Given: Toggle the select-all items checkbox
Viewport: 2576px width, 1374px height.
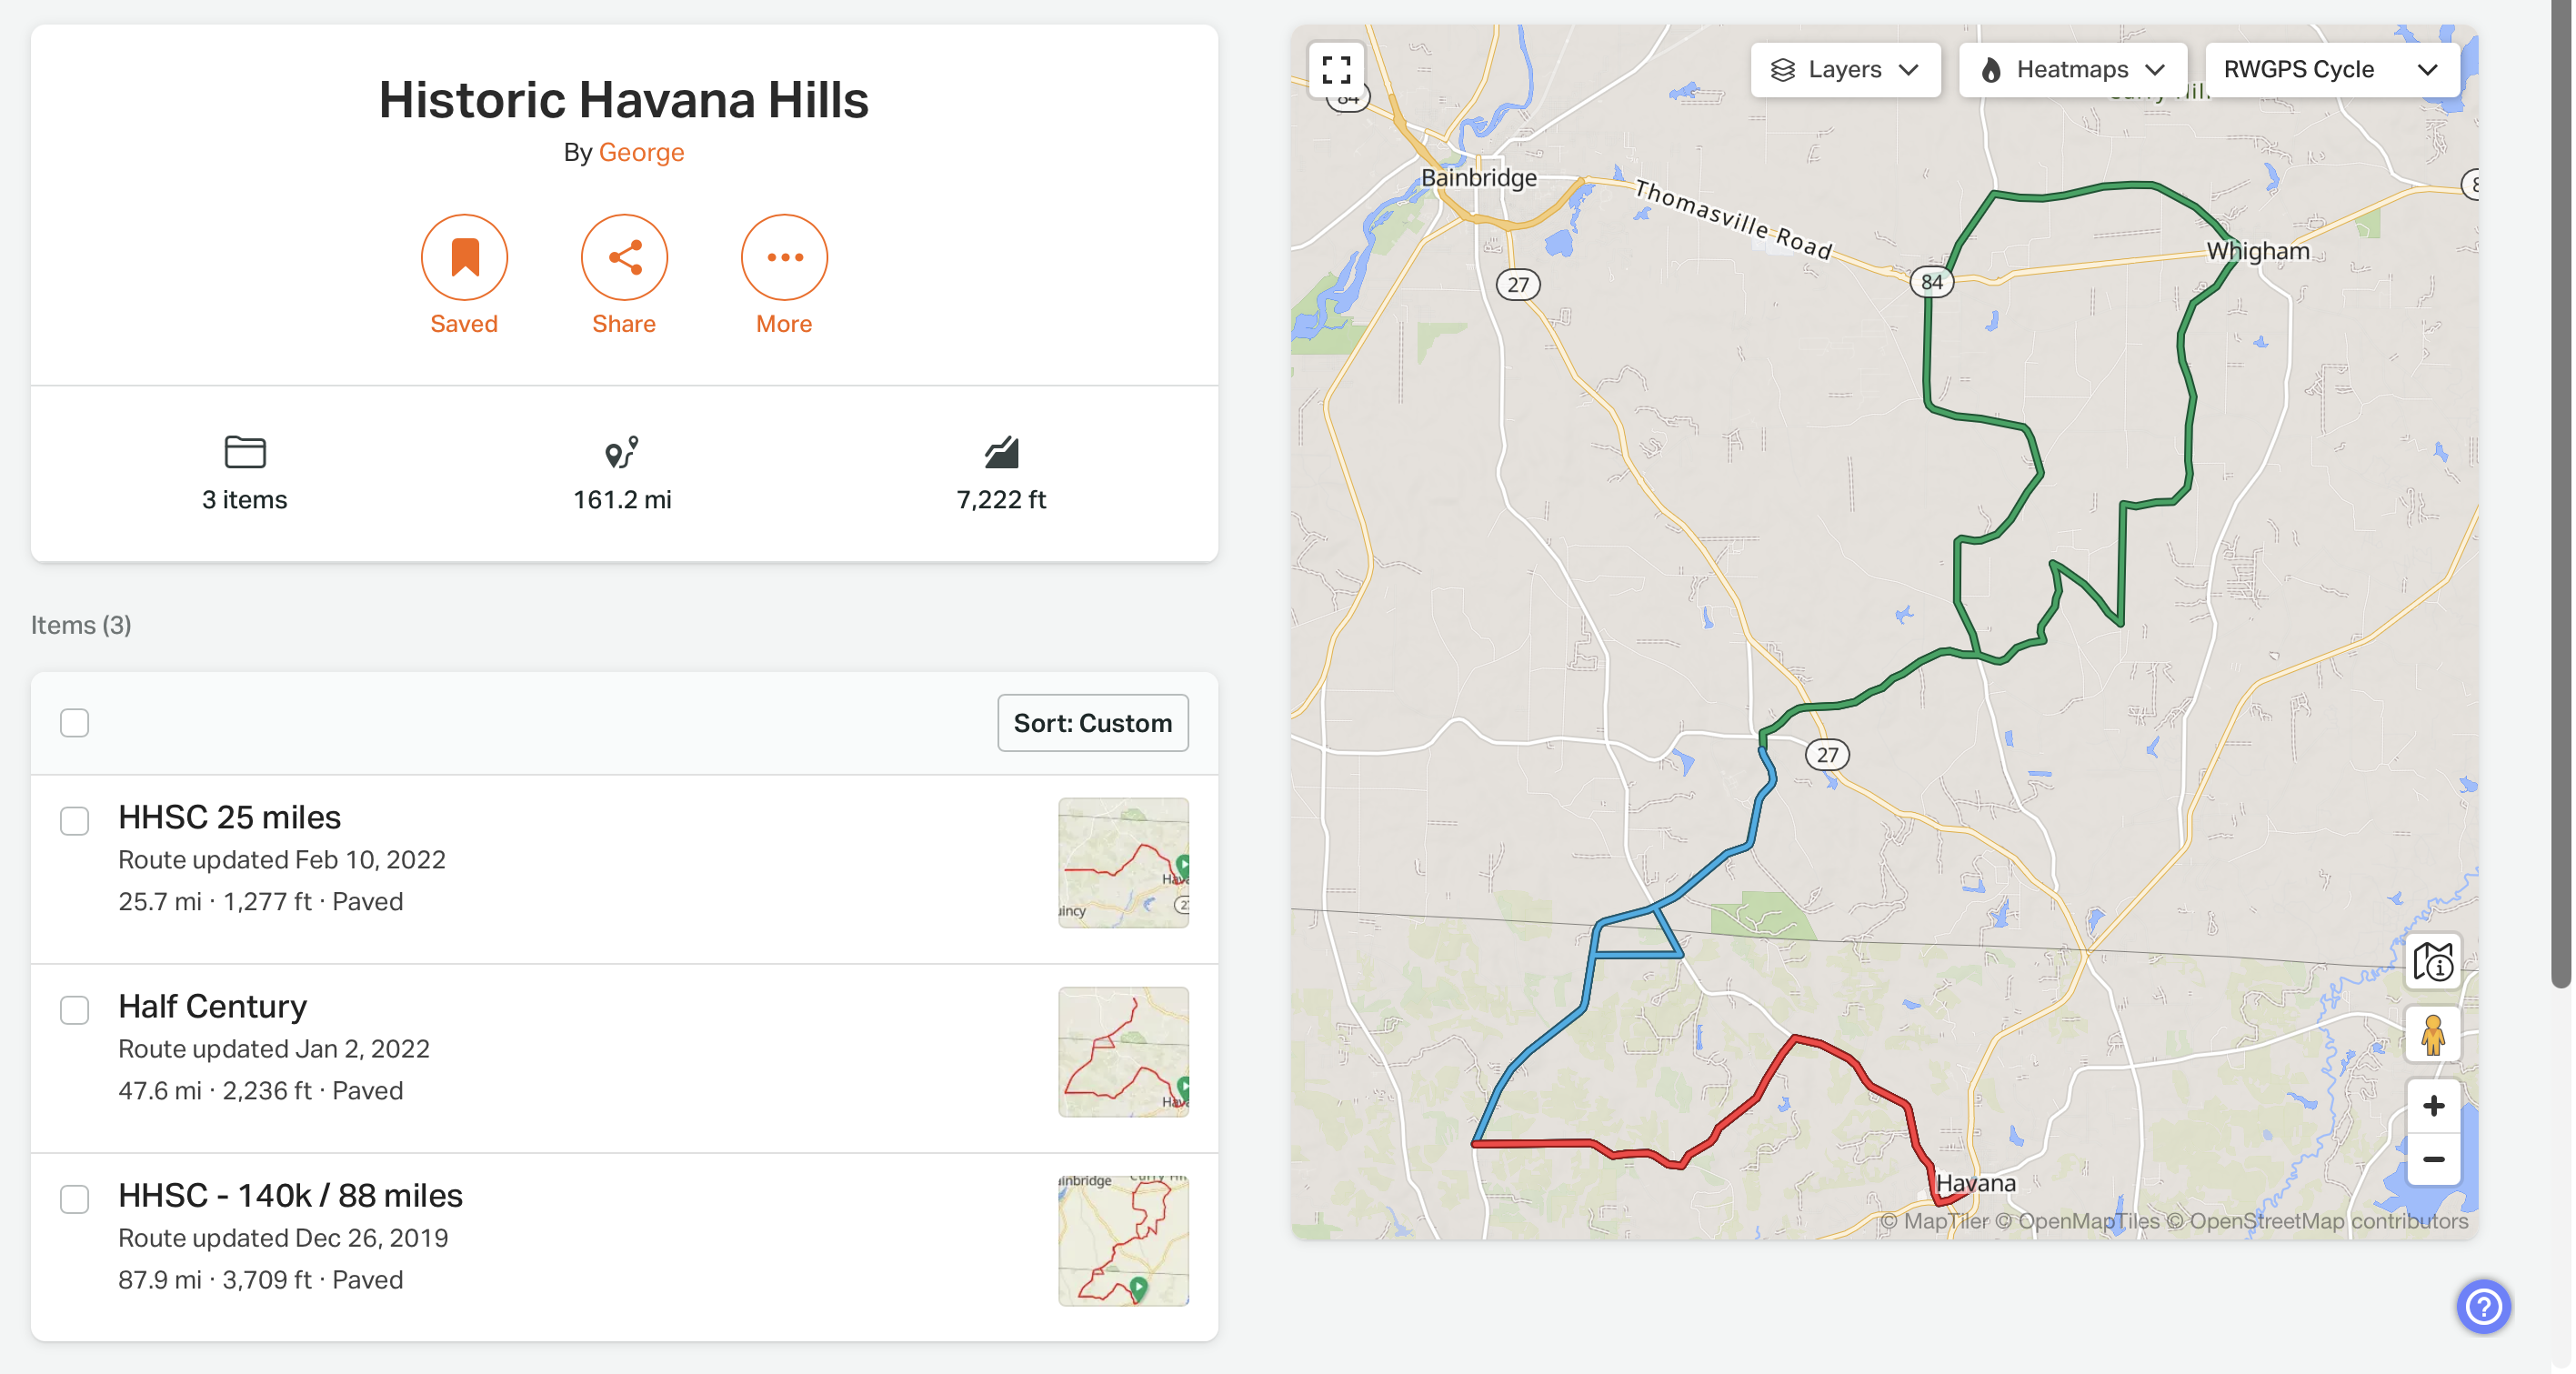Looking at the screenshot, I should (75, 723).
